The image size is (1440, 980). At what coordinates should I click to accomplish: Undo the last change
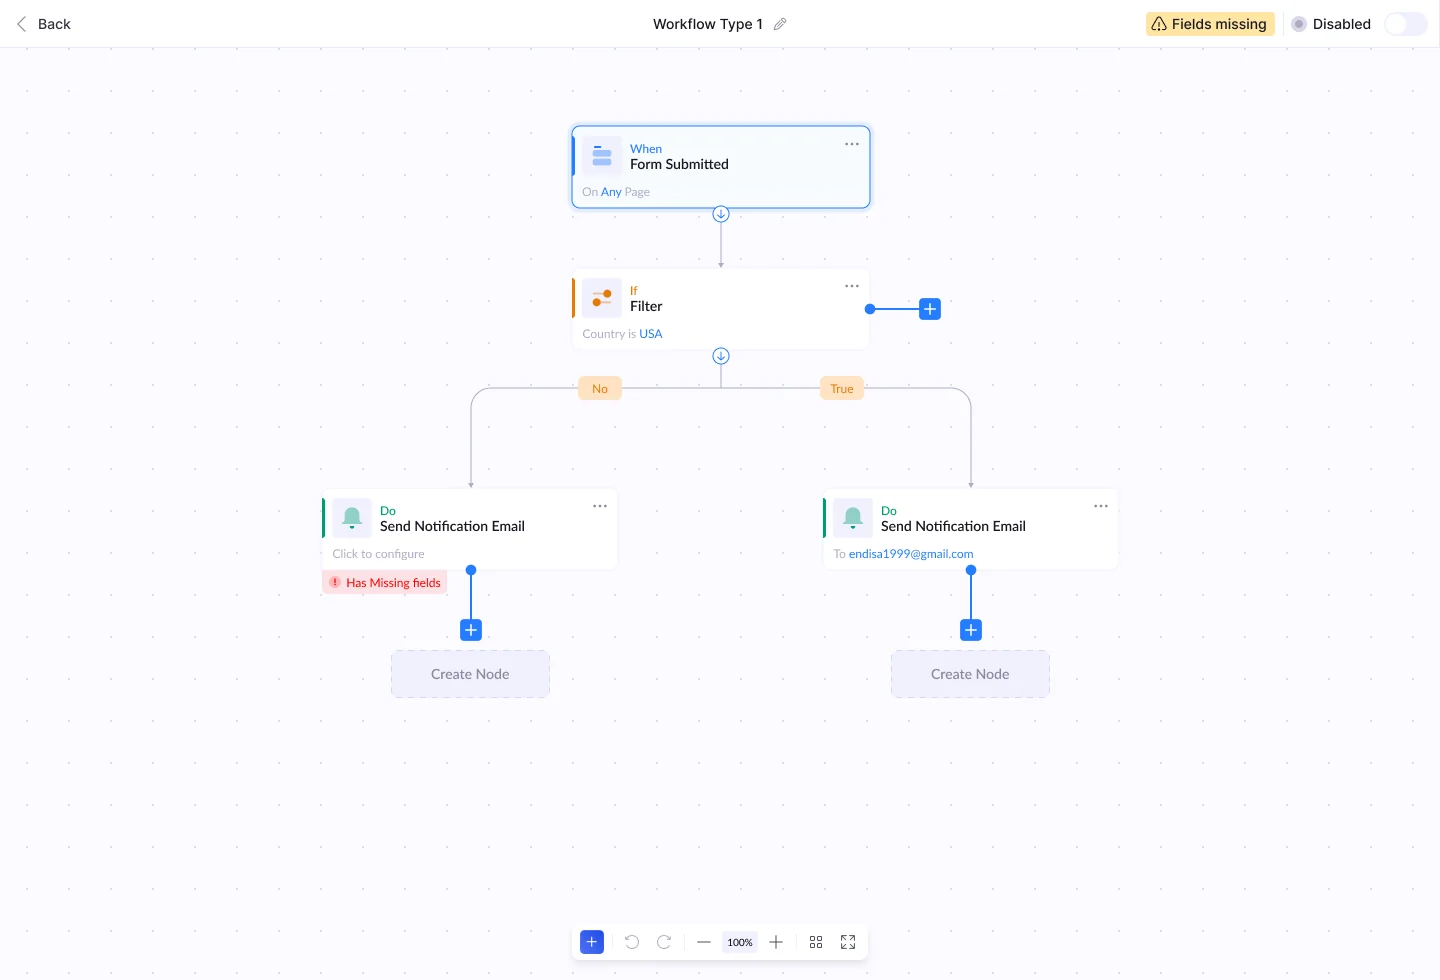click(632, 942)
